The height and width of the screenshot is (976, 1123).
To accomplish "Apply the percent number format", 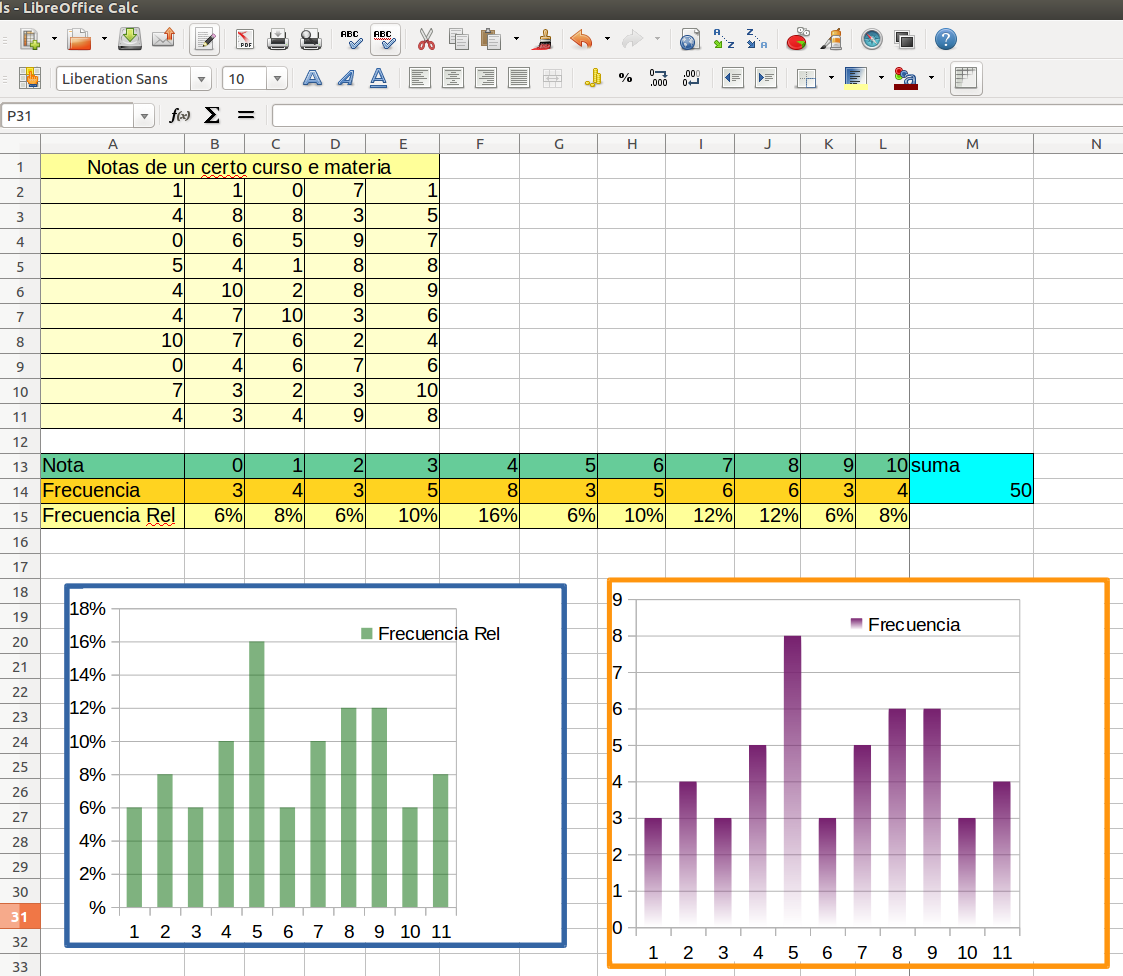I will pos(625,78).
